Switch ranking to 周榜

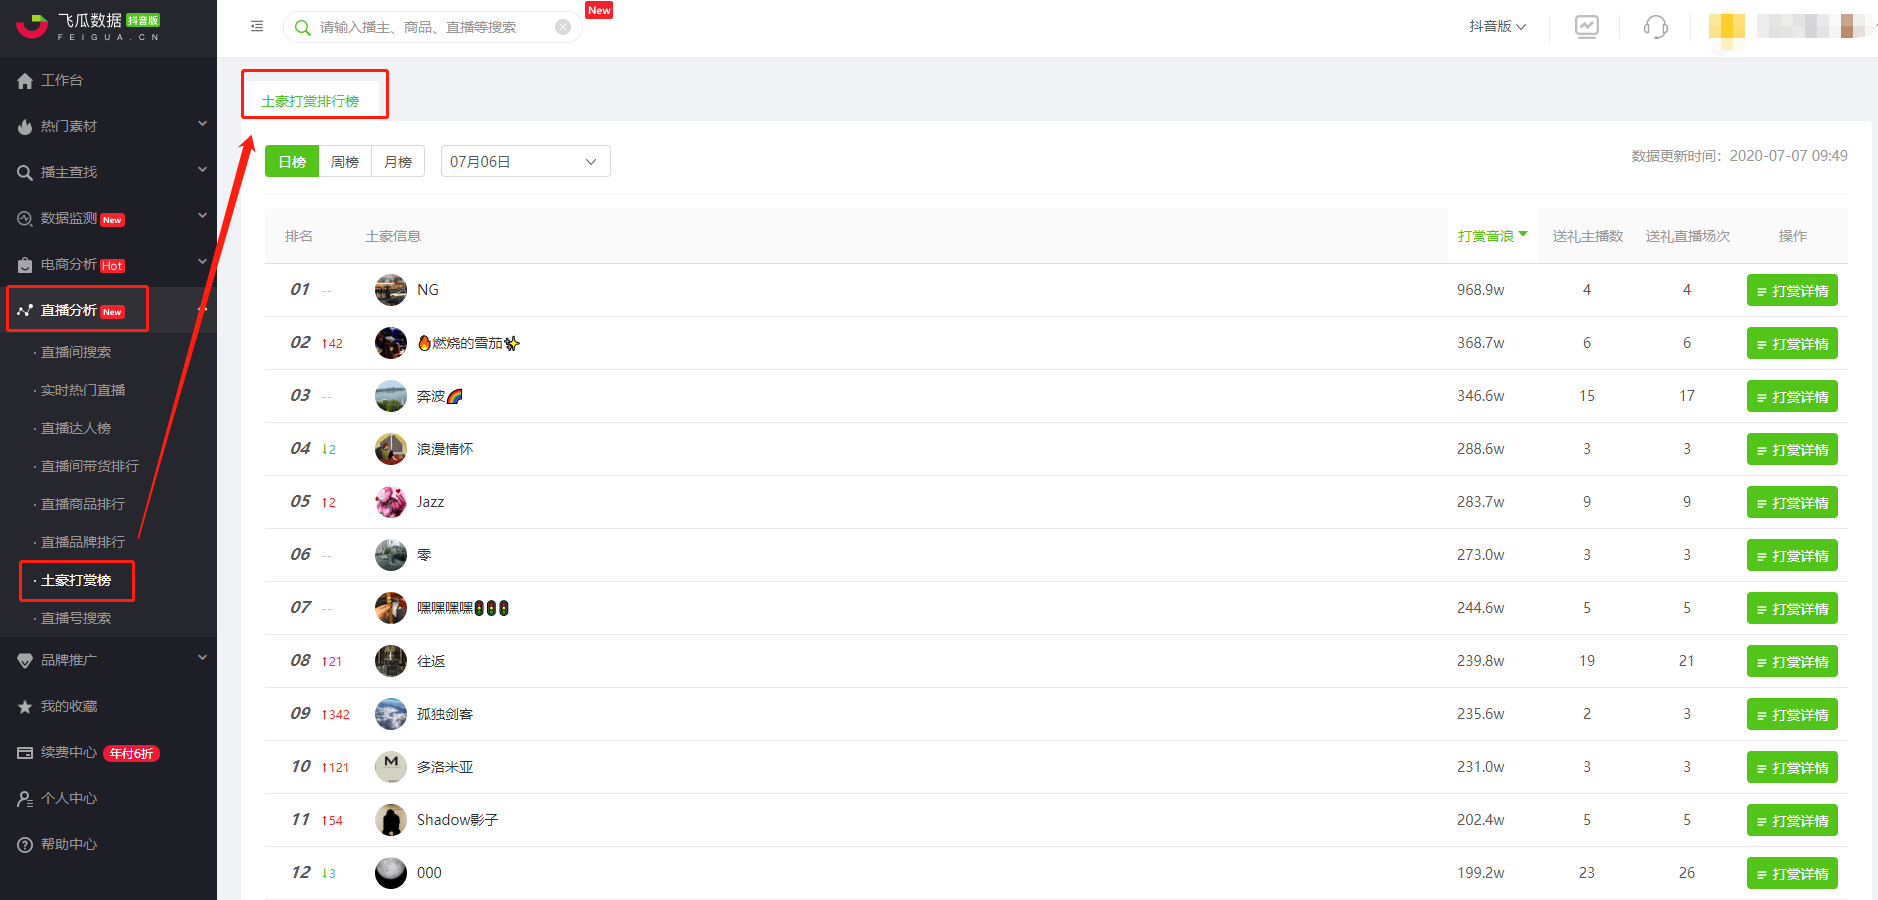(x=345, y=162)
